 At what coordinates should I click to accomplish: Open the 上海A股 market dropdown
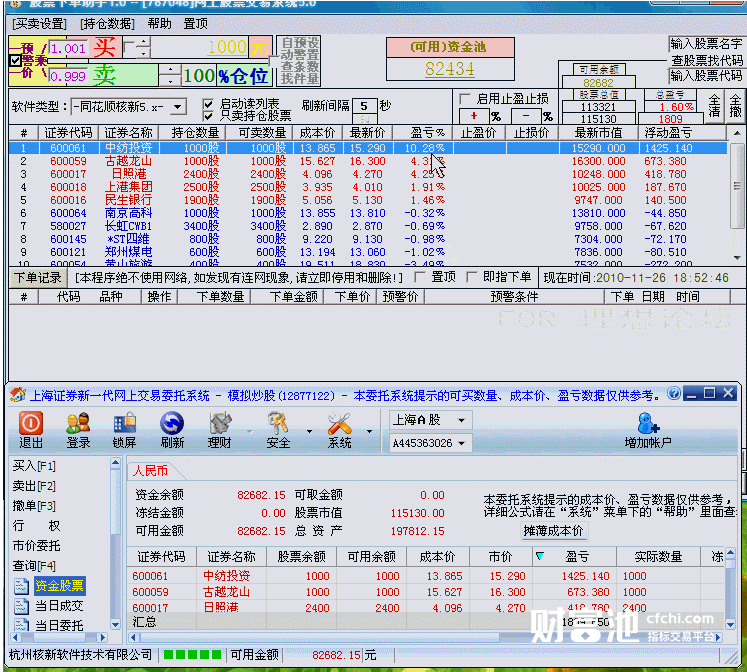[x=461, y=420]
